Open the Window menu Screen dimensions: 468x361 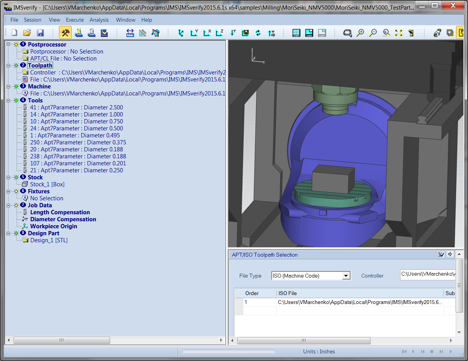125,20
